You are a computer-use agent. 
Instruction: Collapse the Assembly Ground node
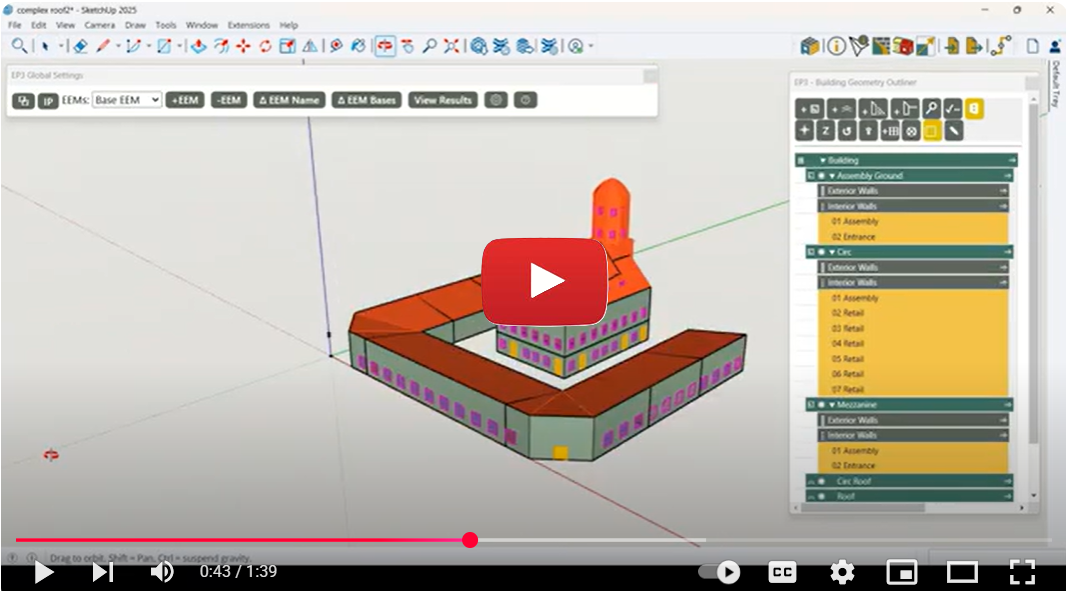[832, 175]
